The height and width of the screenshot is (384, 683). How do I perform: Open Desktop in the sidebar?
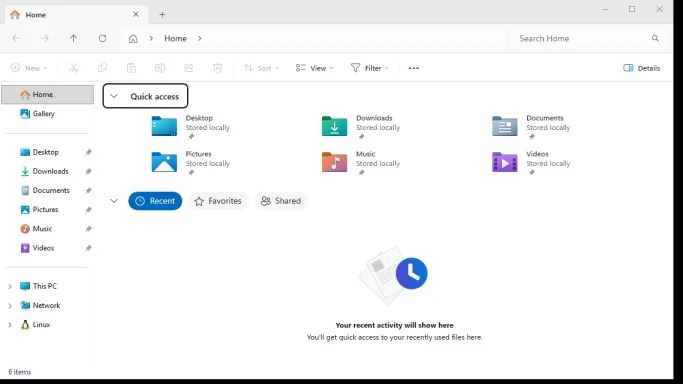[x=47, y=152]
